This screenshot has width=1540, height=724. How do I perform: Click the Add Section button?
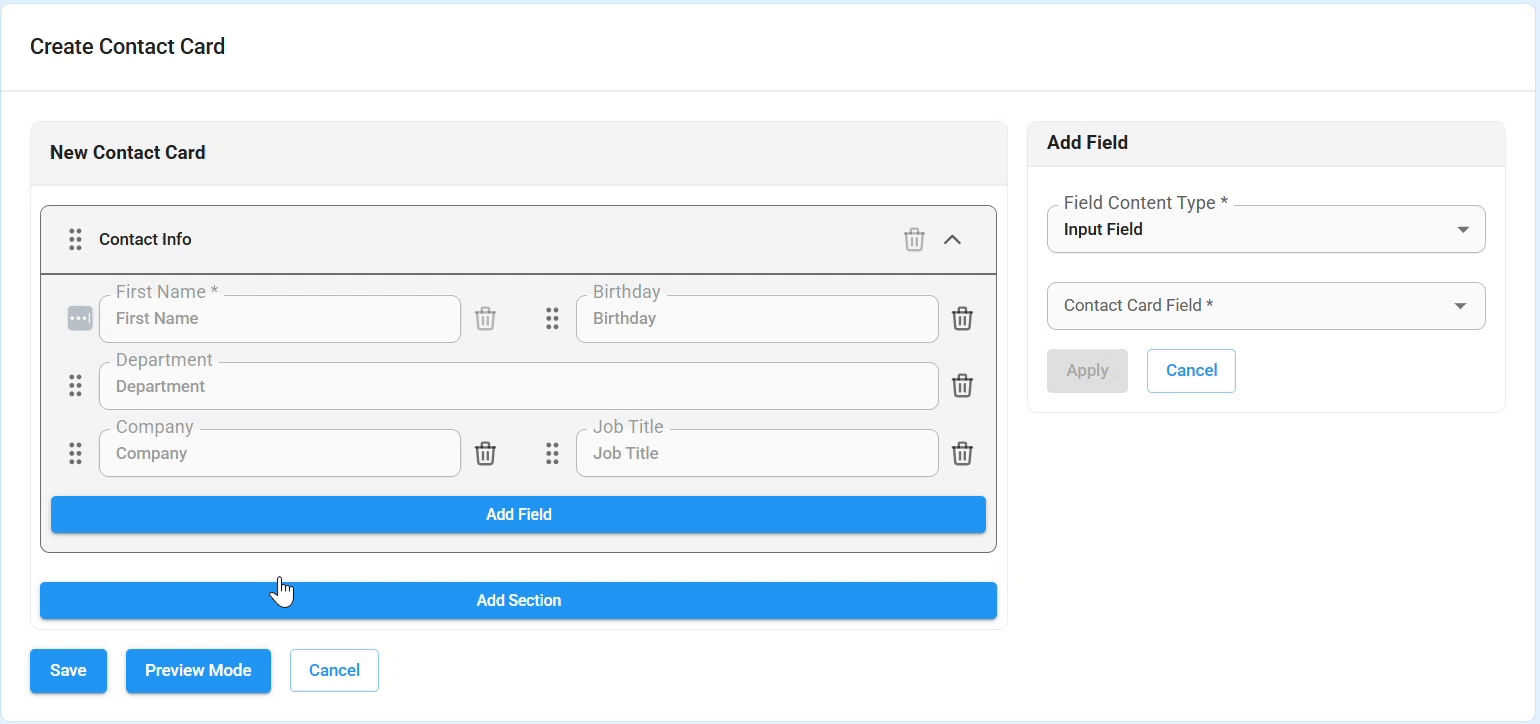[x=518, y=600]
